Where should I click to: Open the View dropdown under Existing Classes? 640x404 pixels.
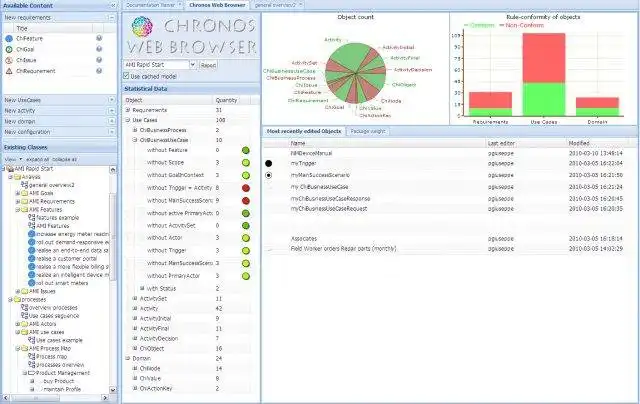(13, 159)
